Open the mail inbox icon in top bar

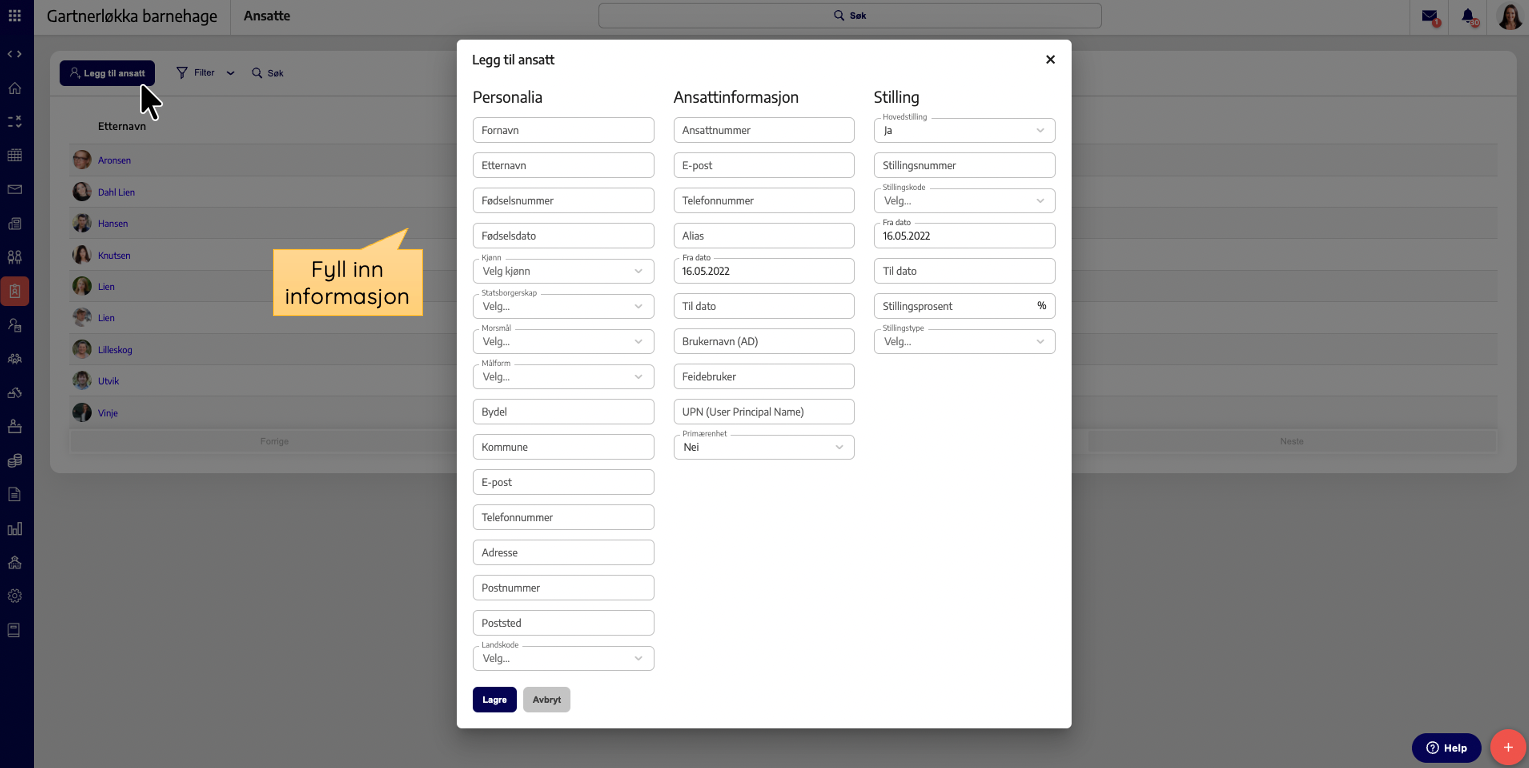1430,16
